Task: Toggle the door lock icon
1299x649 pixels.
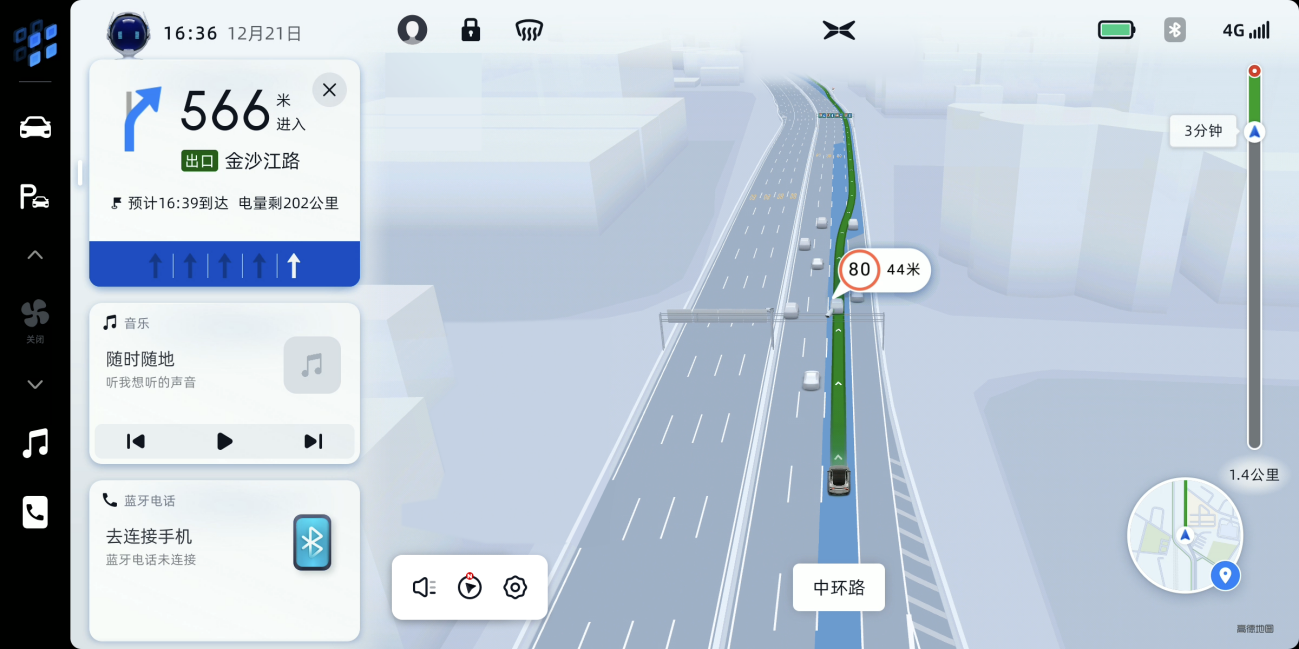Action: coord(470,30)
